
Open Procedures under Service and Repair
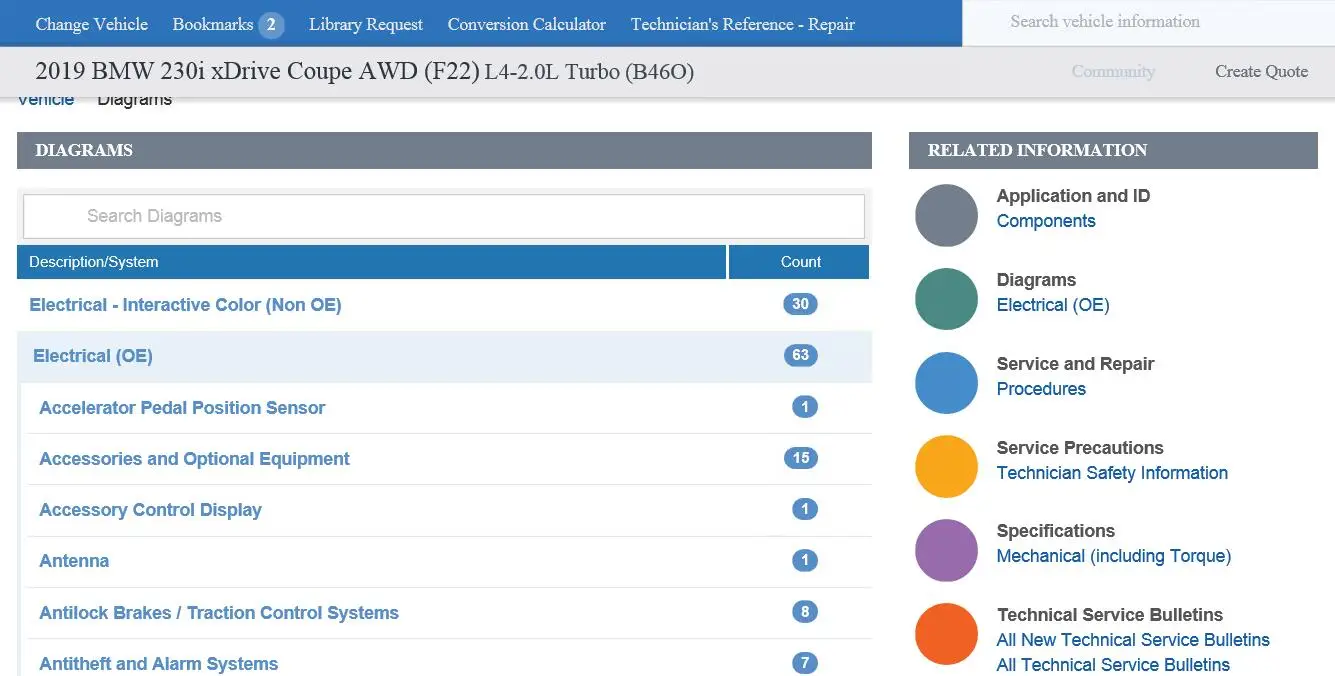click(1041, 389)
